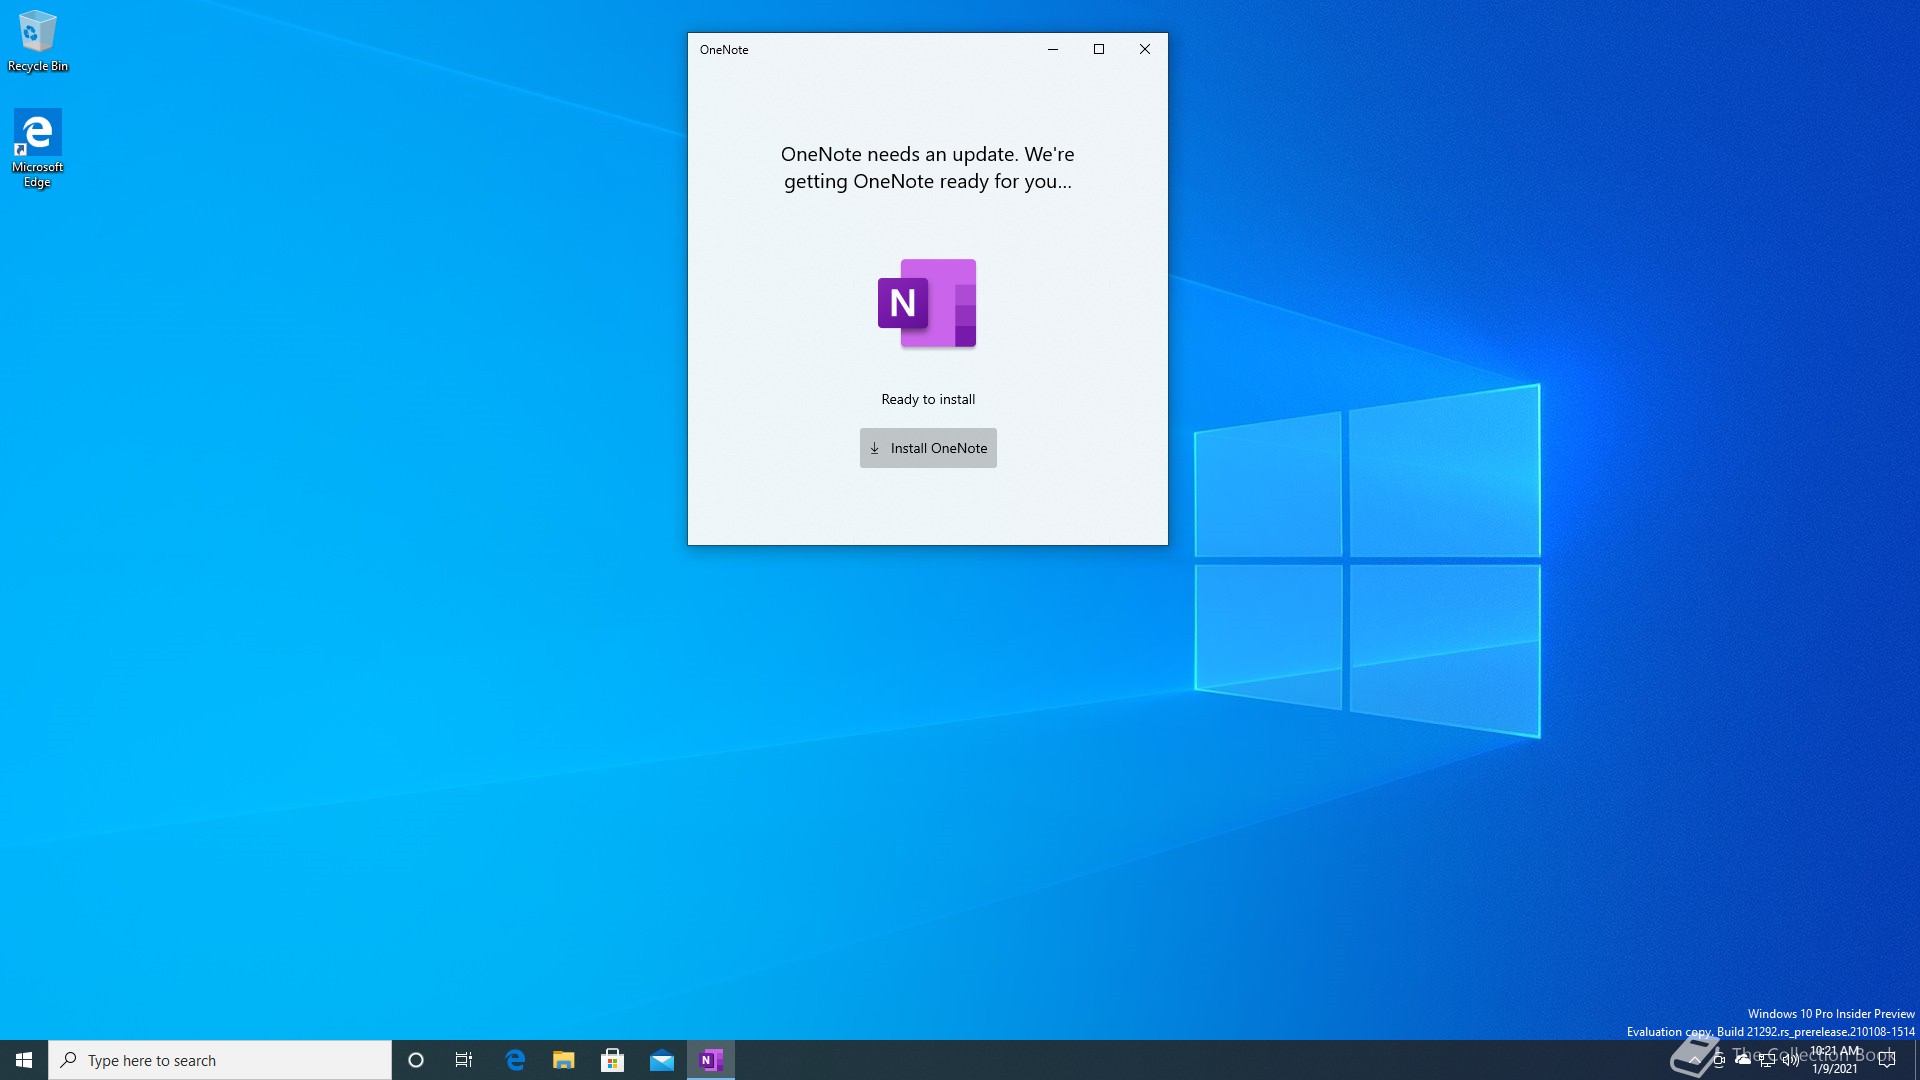The image size is (1920, 1080).
Task: Open the Mail app on the taskbar
Action: [x=662, y=1060]
